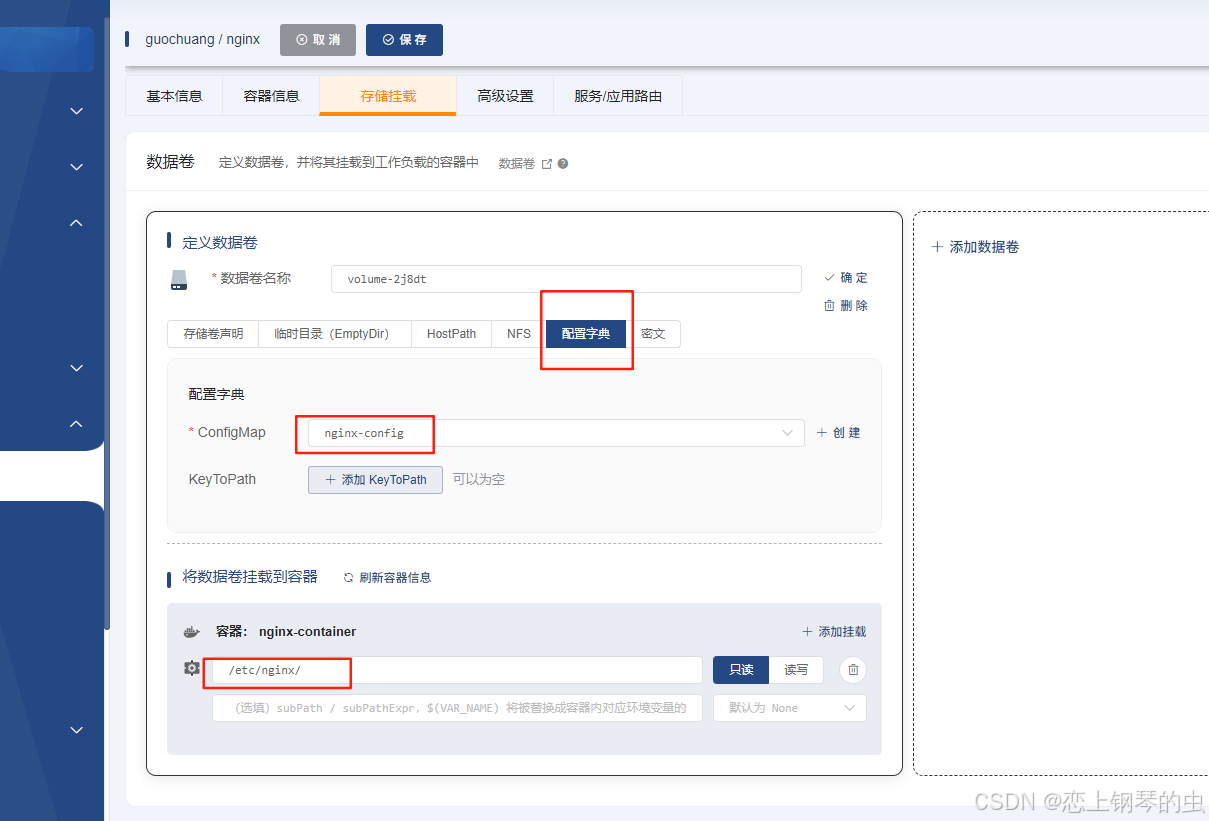Image resolution: width=1209 pixels, height=821 pixels.
Task: Choose 临时目录 (EmptyDir) volume type
Action: click(x=335, y=334)
